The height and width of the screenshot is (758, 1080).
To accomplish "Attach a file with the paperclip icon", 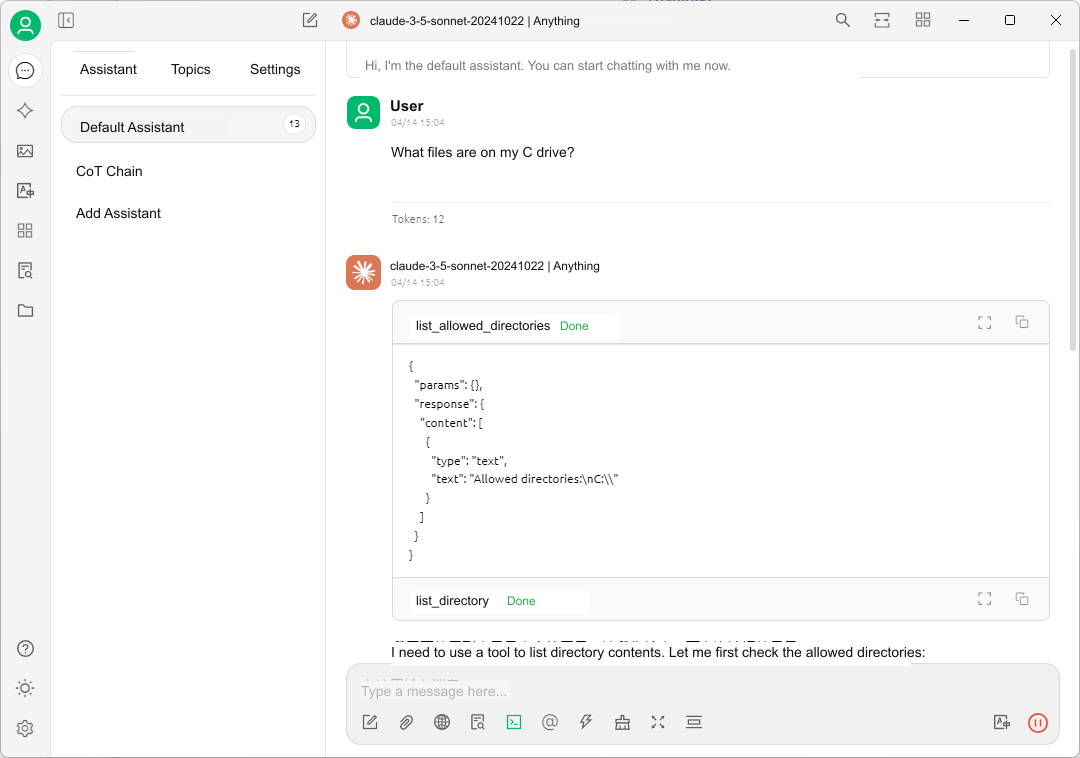I will [x=406, y=722].
